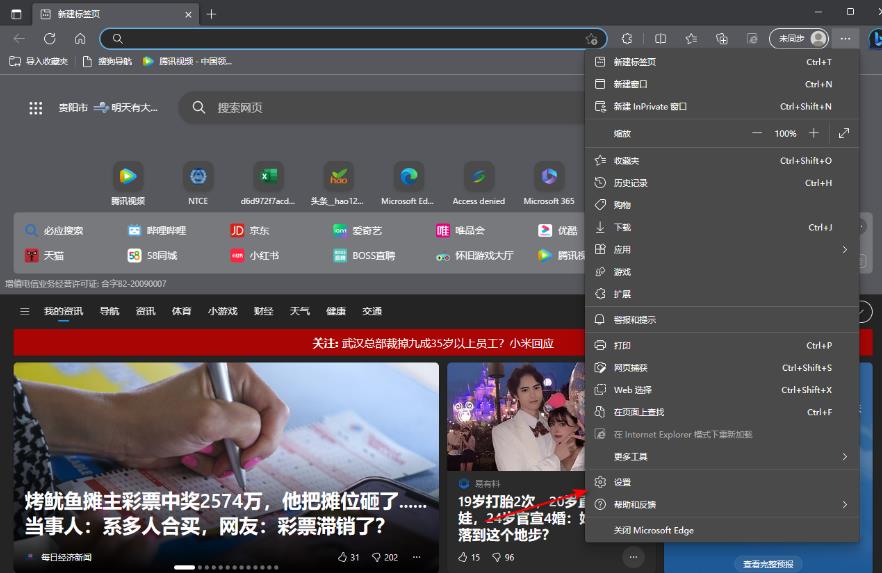Select 打印 menu item
The height and width of the screenshot is (573, 882).
tap(722, 345)
